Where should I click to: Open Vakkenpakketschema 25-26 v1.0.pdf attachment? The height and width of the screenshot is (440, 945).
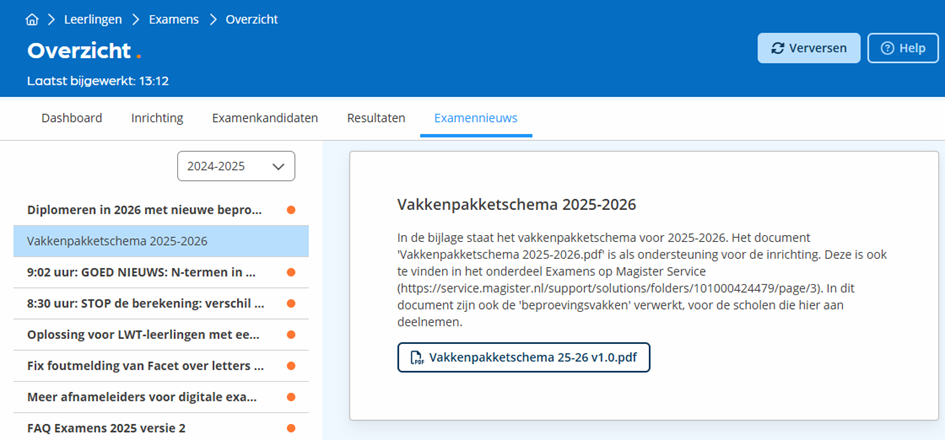[524, 357]
